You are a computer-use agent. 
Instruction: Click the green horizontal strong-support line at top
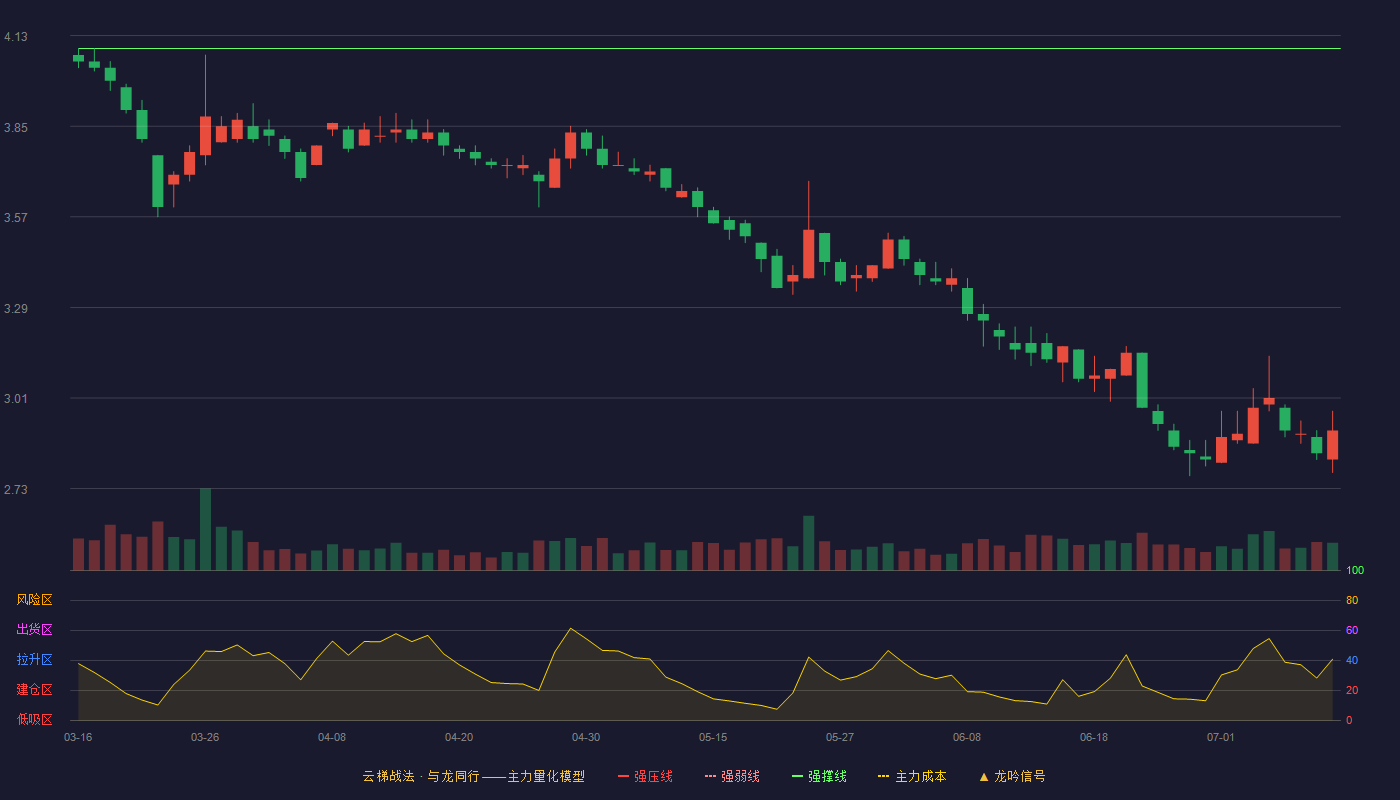(x=709, y=48)
